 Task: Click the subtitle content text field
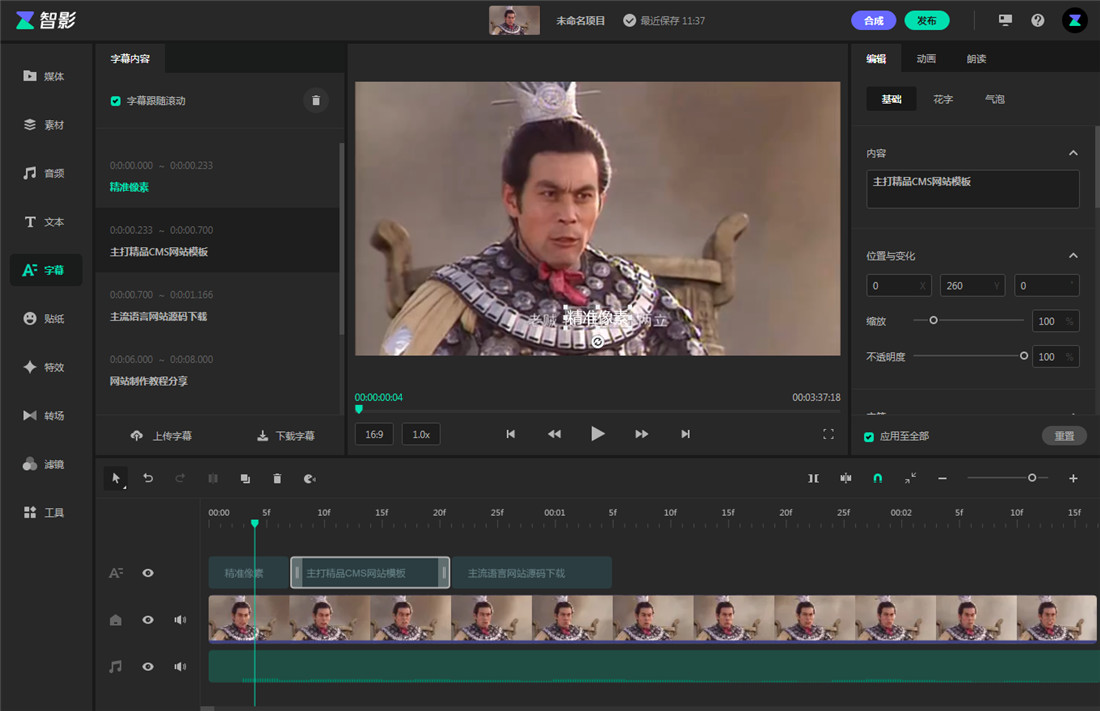click(972, 189)
